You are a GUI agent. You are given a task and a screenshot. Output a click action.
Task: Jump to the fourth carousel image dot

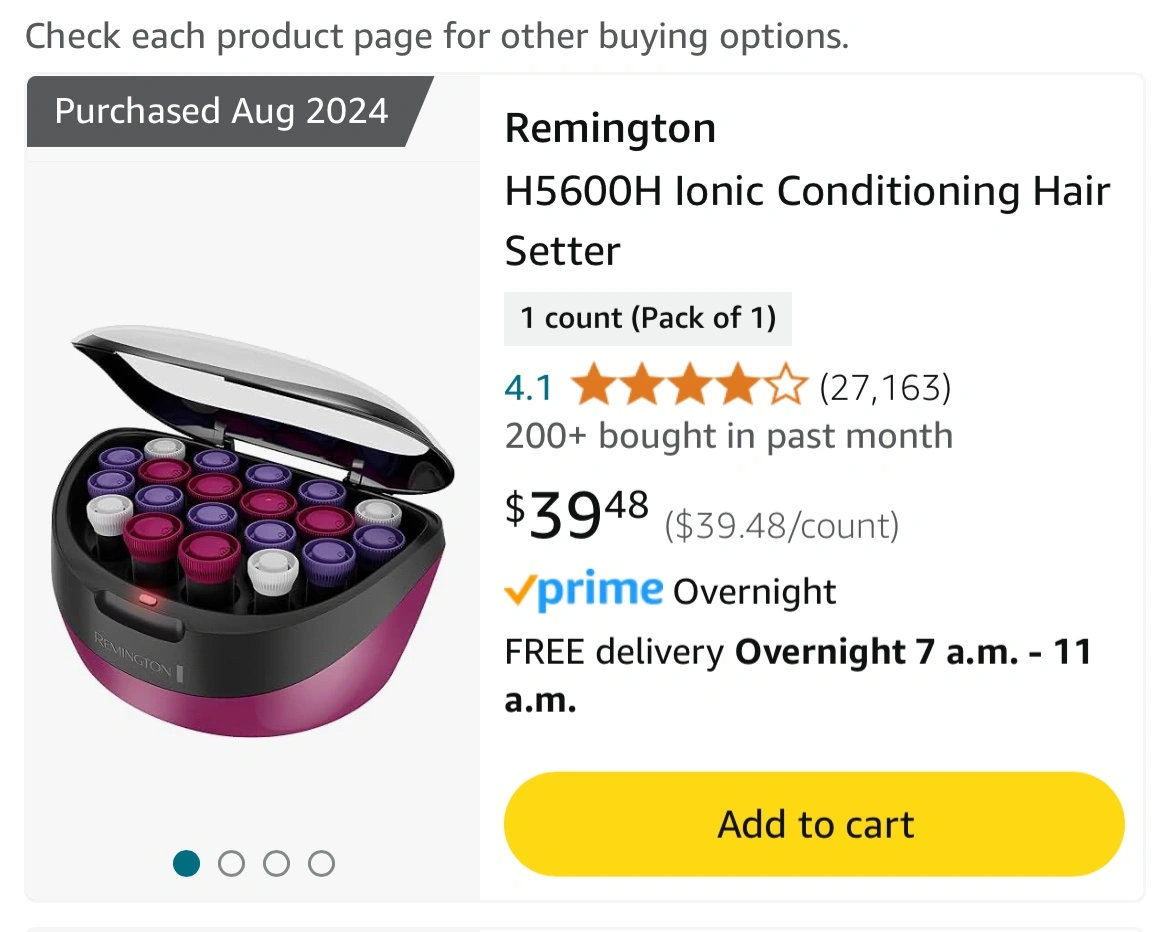click(321, 863)
